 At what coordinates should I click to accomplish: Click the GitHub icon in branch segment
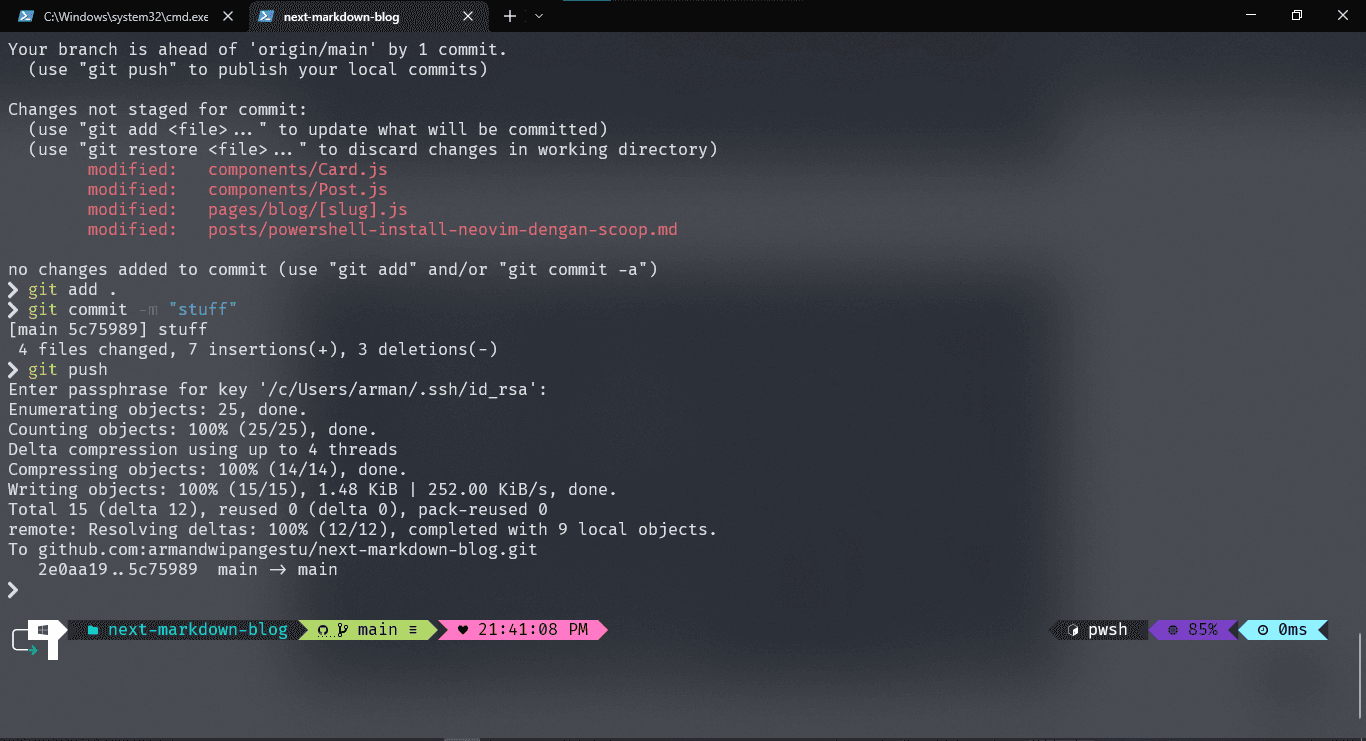(323, 630)
